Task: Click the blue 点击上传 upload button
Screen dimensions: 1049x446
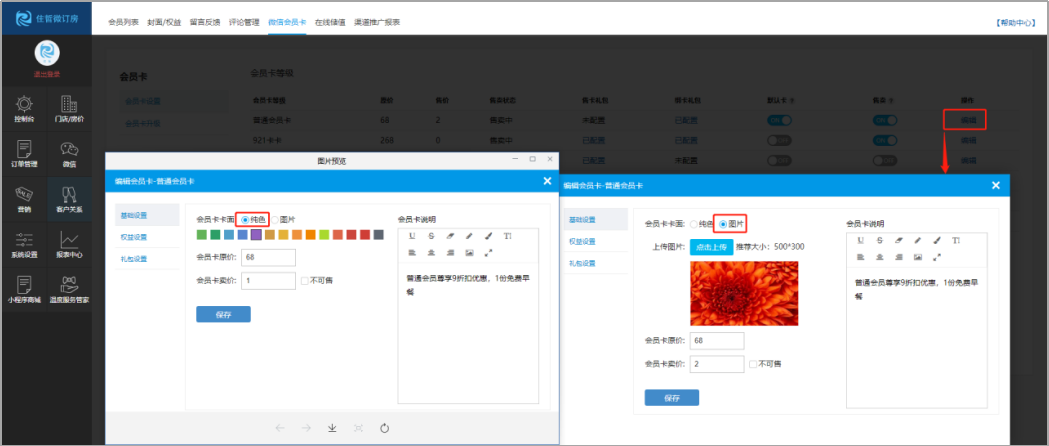Action: 711,246
